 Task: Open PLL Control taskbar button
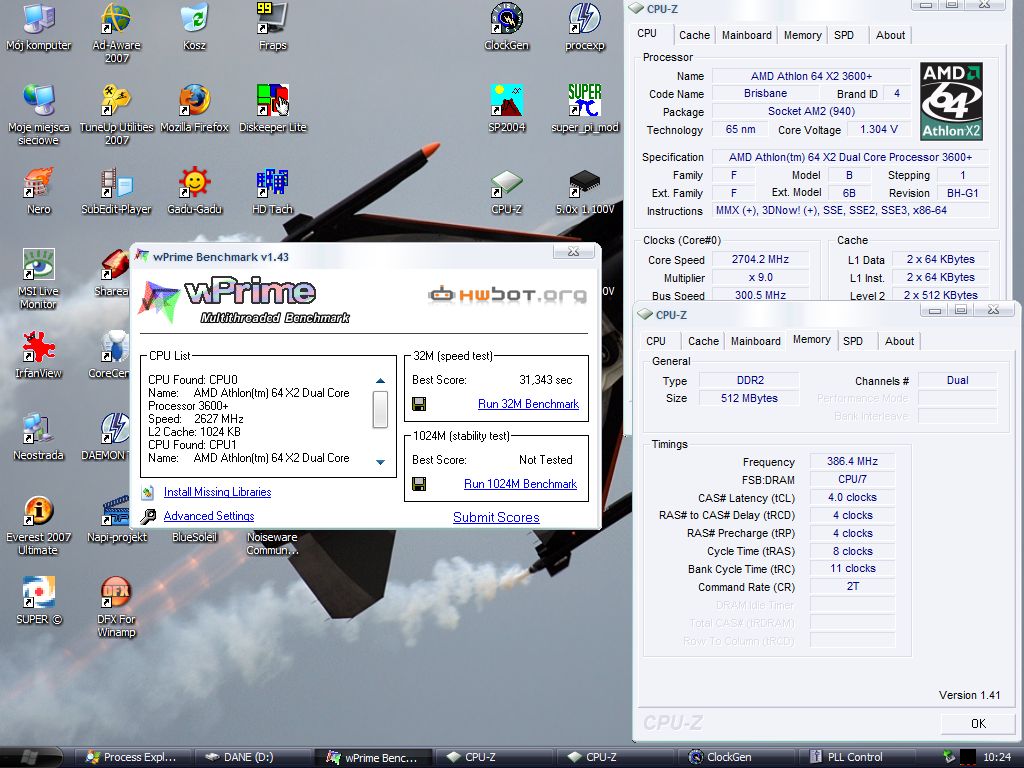coord(857,758)
